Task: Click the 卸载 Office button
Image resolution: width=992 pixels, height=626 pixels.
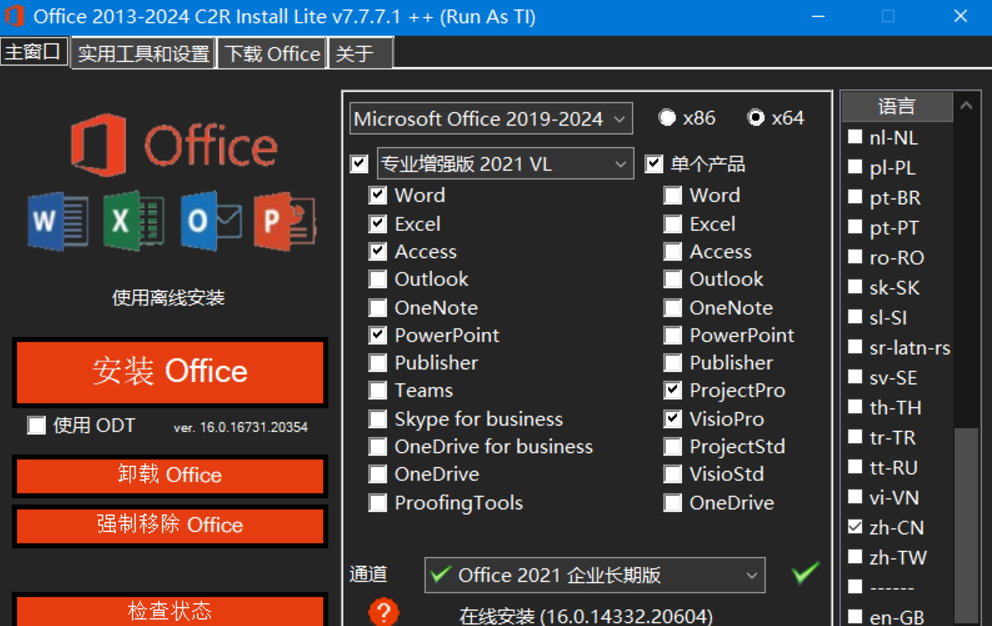Action: coord(170,475)
